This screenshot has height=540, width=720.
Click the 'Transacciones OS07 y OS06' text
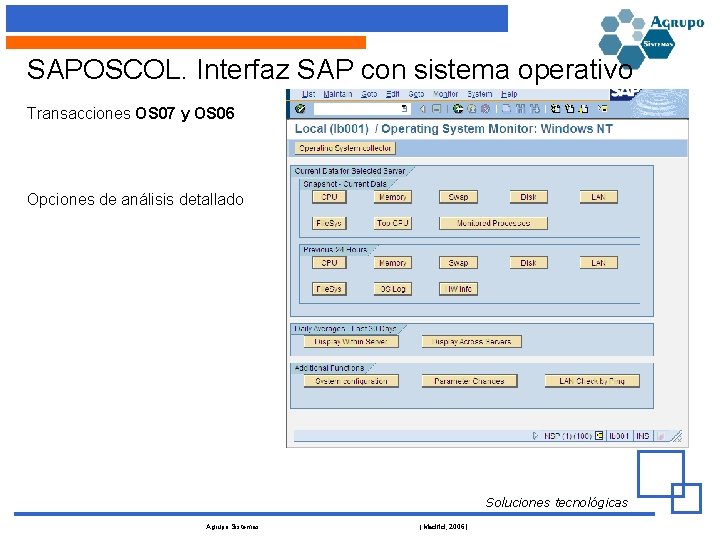coord(131,113)
